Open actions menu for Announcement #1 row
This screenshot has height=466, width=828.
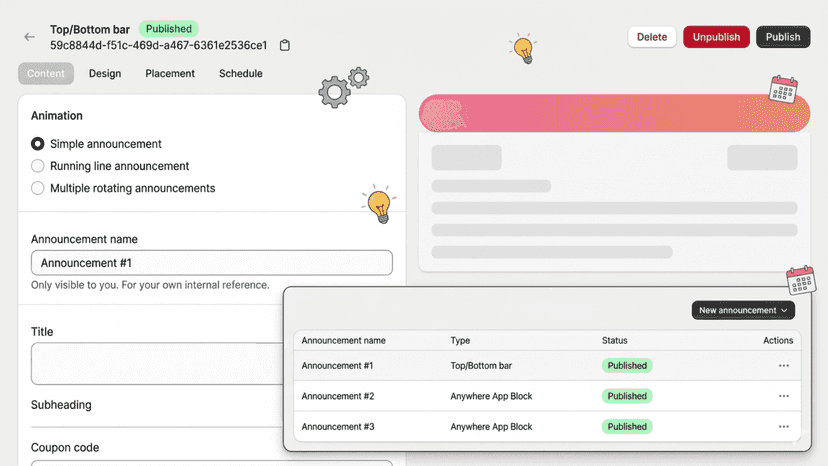click(x=784, y=366)
